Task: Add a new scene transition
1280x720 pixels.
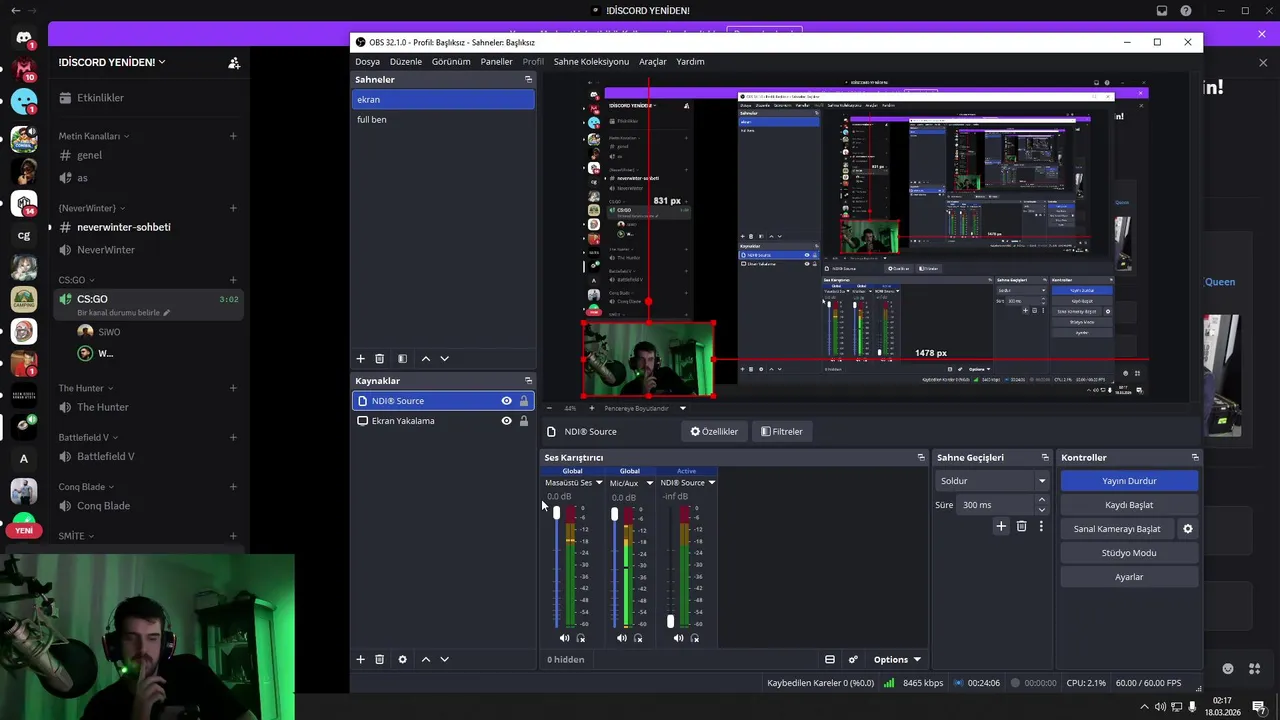Action: (1001, 526)
